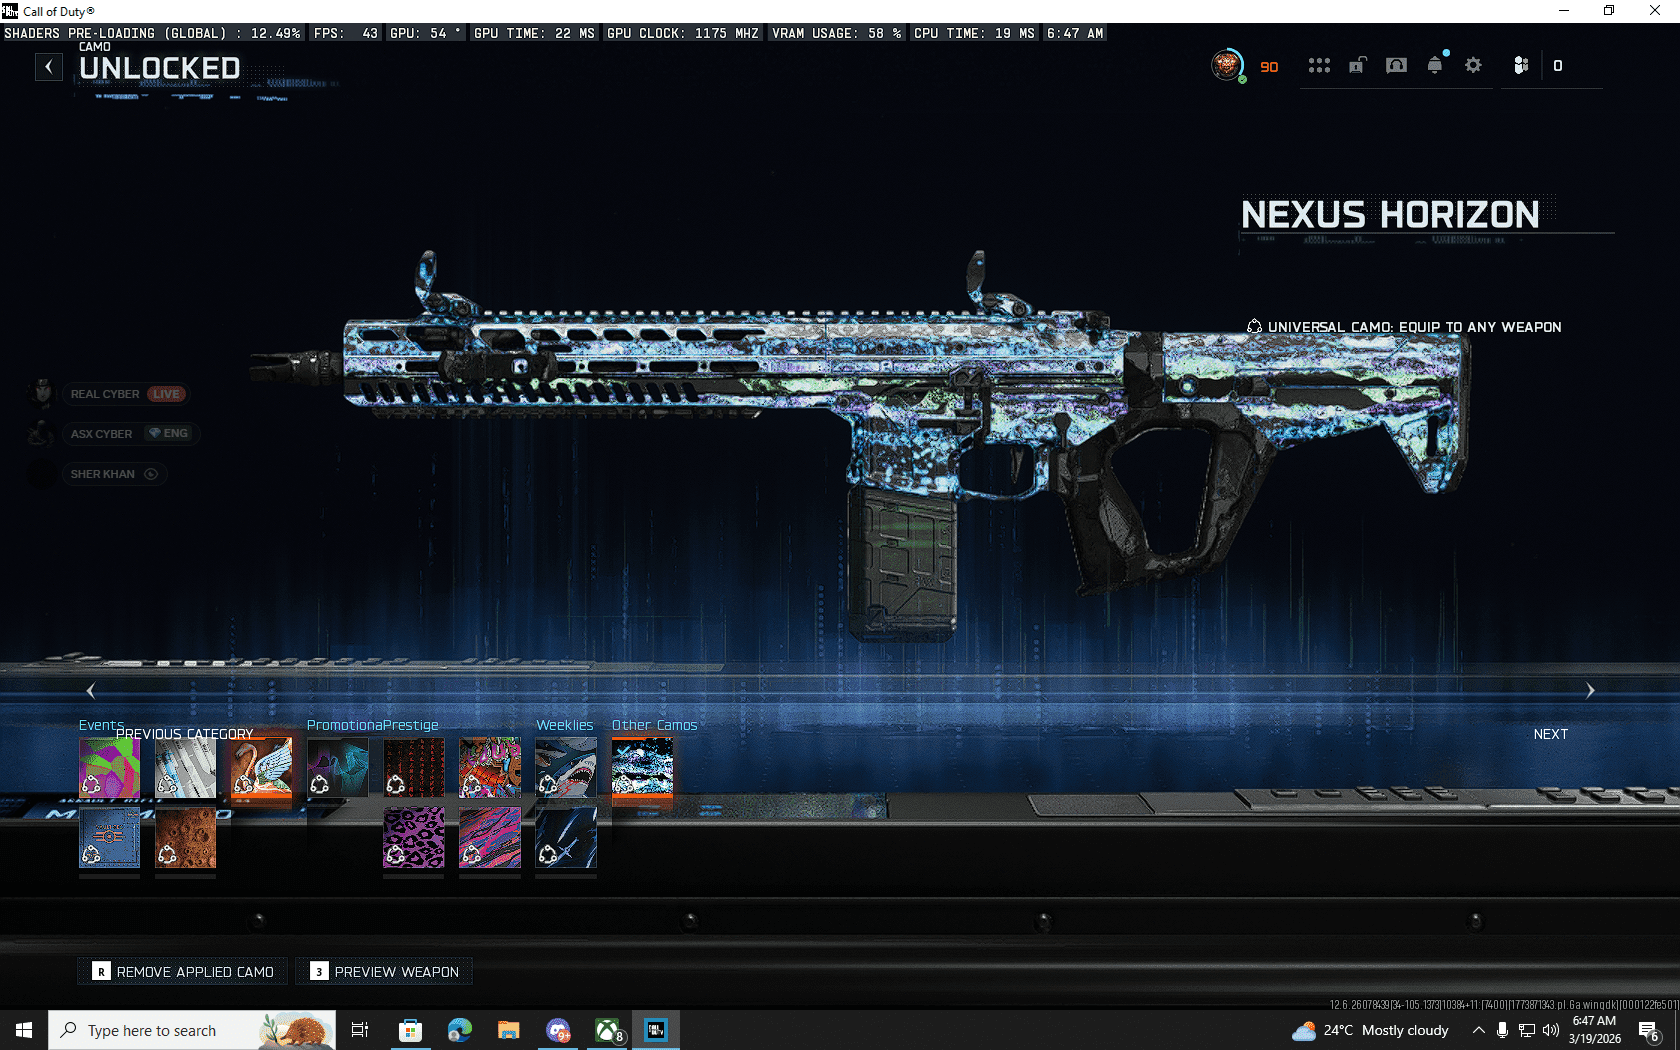Click the Preview Weapon button
Viewport: 1680px width, 1050px height.
(385, 972)
